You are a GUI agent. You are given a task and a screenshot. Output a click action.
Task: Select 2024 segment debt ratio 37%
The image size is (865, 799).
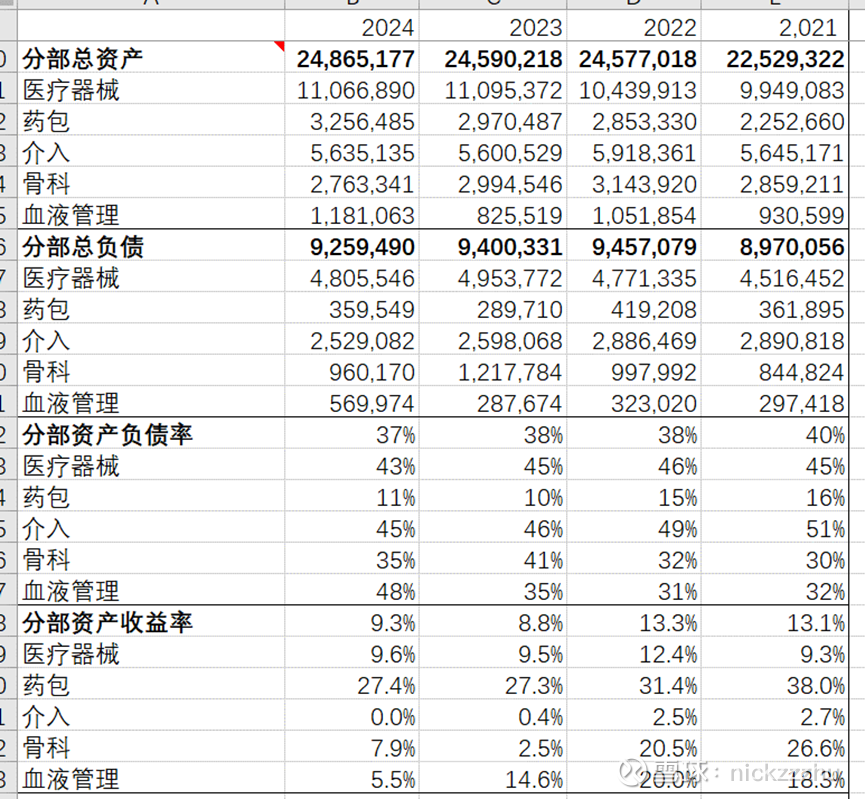[352, 434]
